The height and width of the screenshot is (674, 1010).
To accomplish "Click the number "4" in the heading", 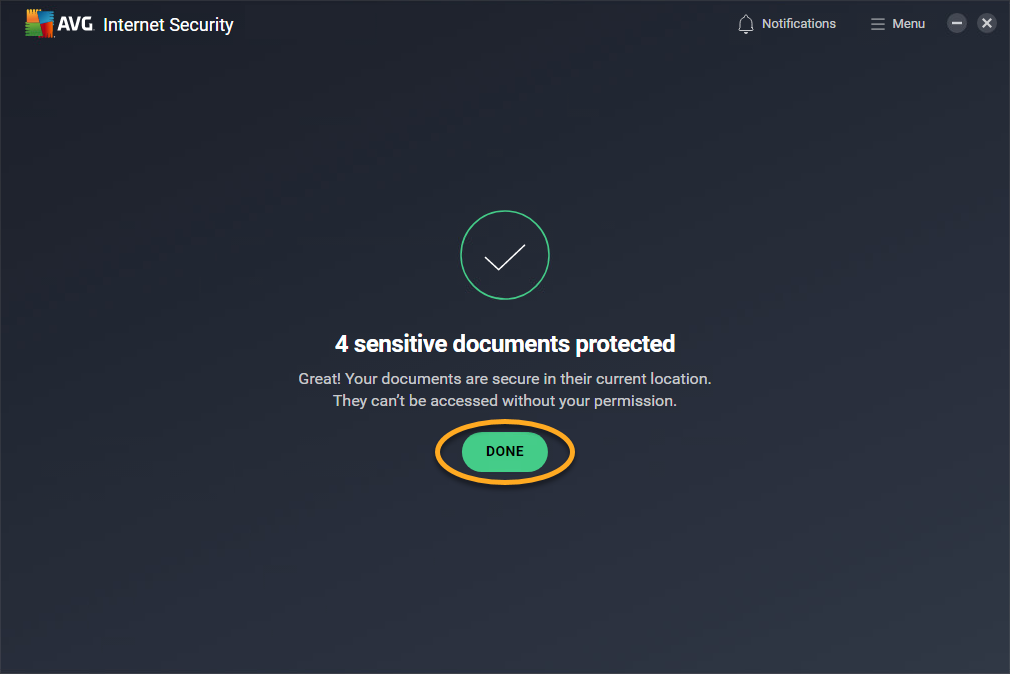I will click(x=342, y=344).
